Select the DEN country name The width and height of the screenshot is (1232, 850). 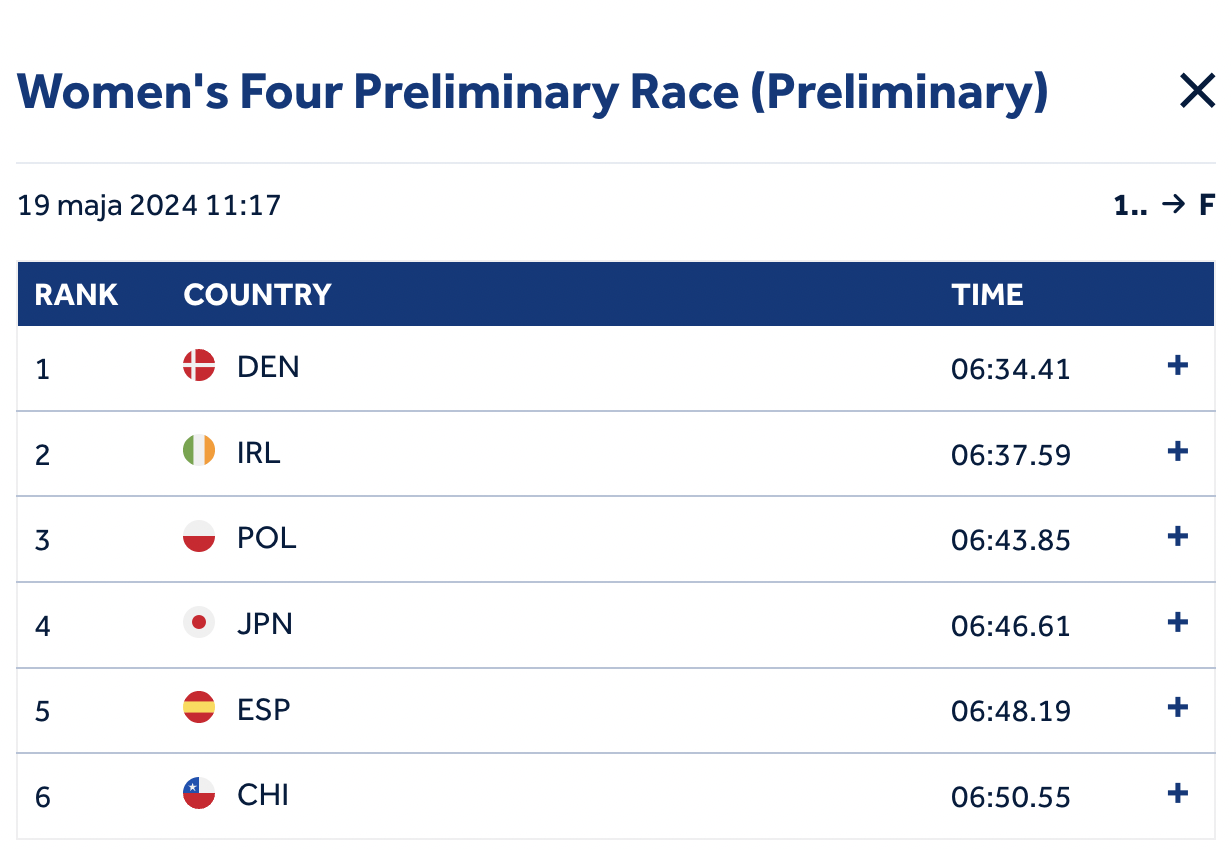pos(268,367)
